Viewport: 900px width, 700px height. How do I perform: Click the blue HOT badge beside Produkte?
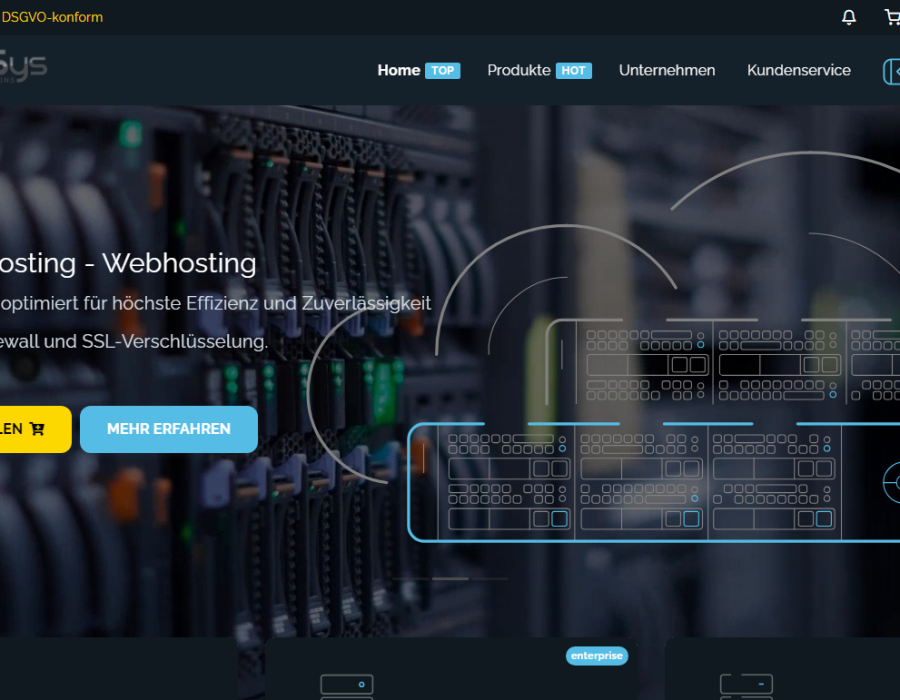[x=573, y=71]
